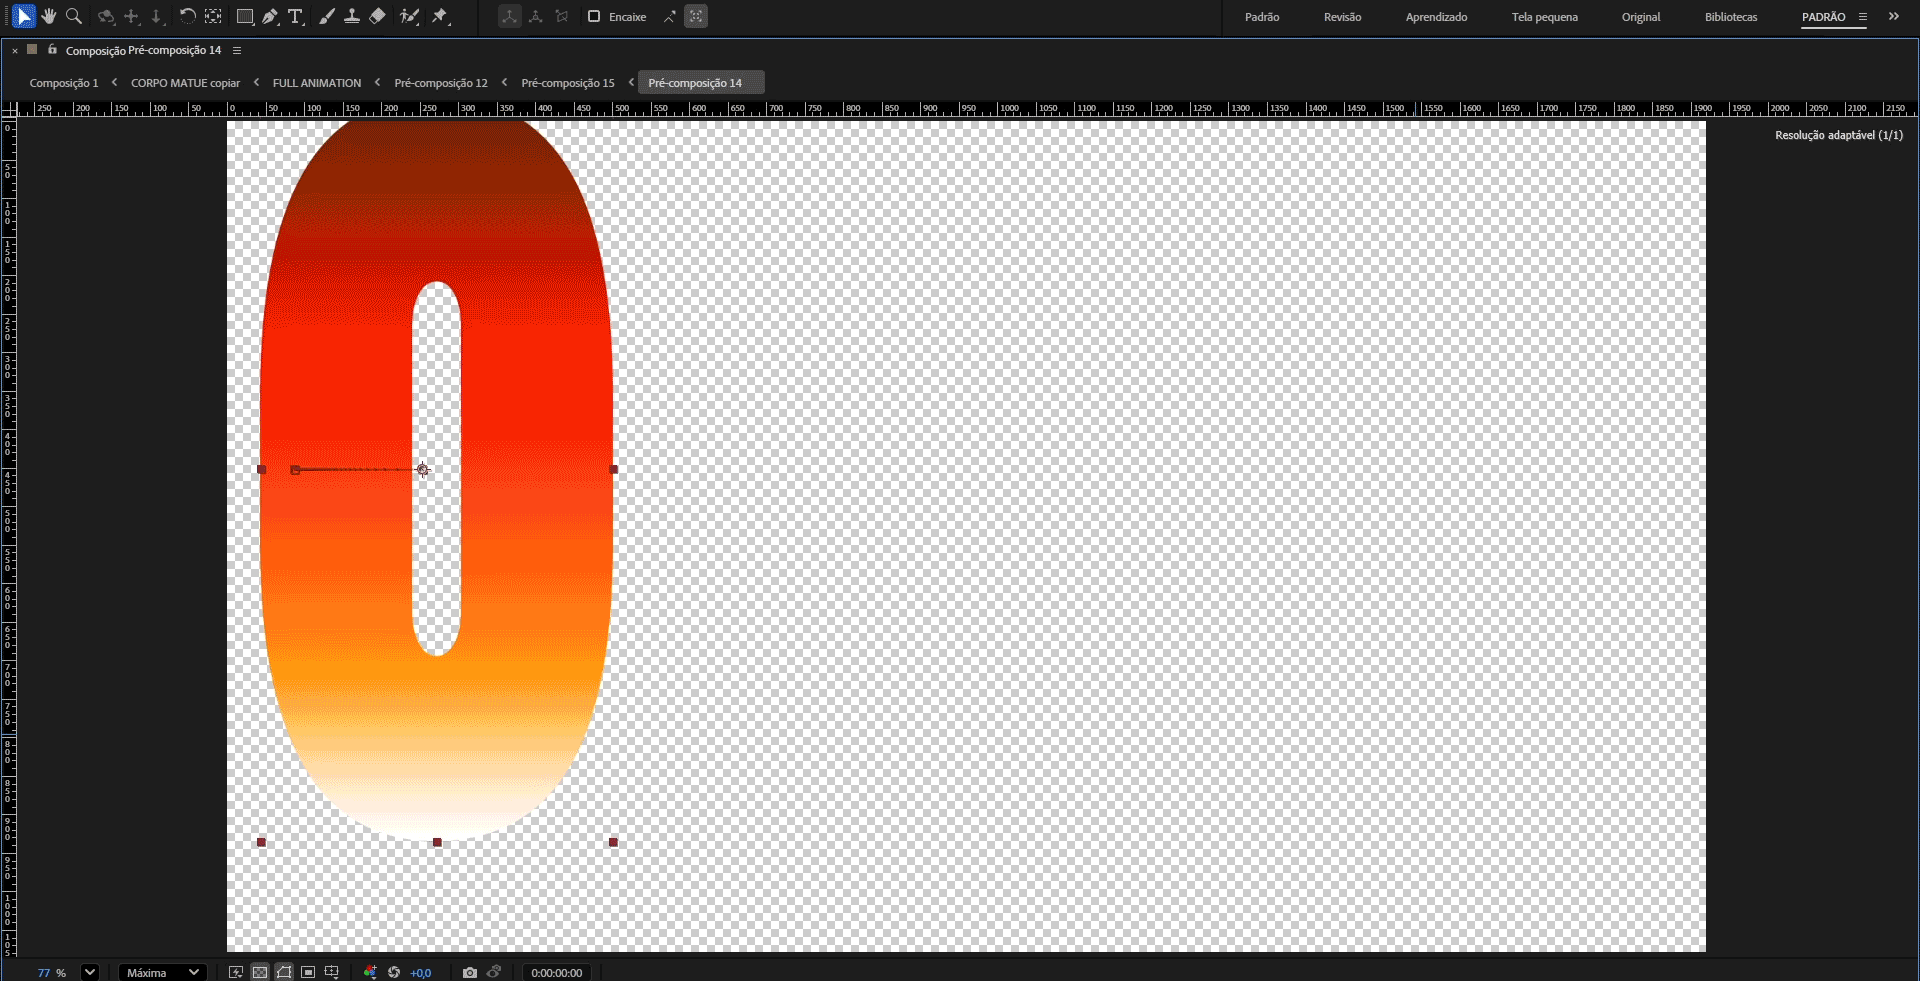Click the reset exposure aperture icon
Viewport: 1920px width, 981px height.
pos(394,972)
